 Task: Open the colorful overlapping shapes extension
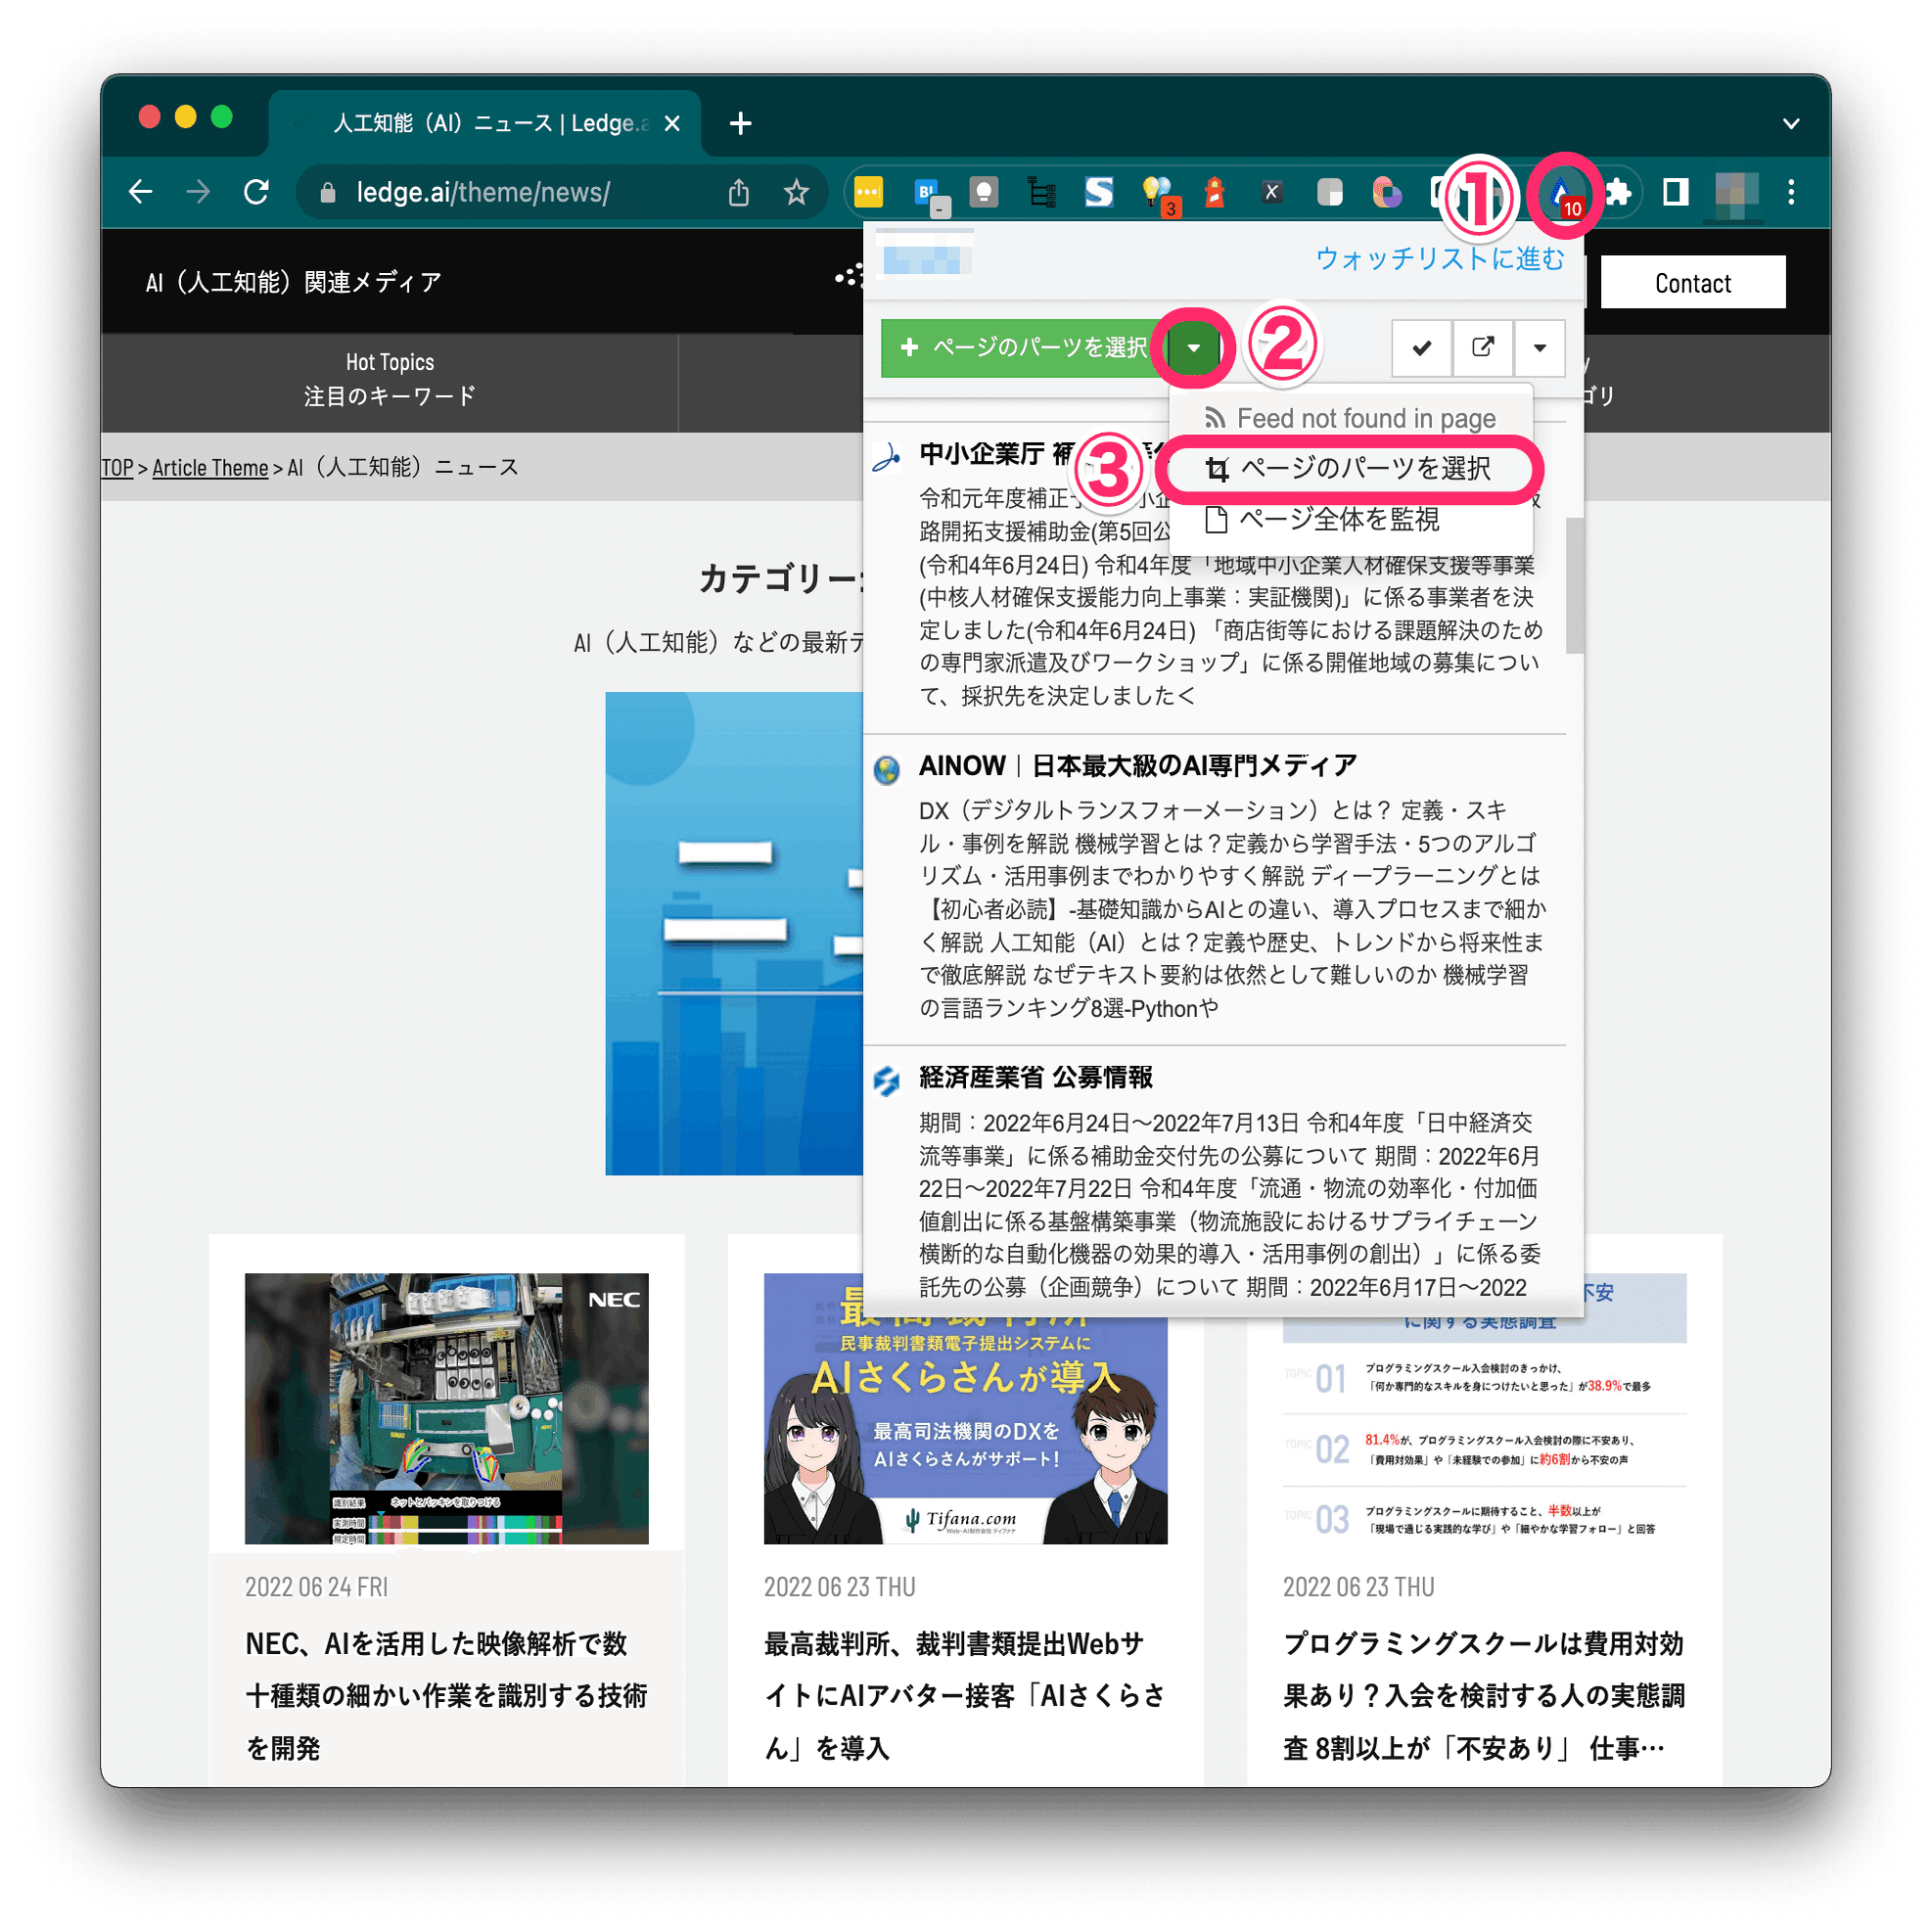(1386, 192)
